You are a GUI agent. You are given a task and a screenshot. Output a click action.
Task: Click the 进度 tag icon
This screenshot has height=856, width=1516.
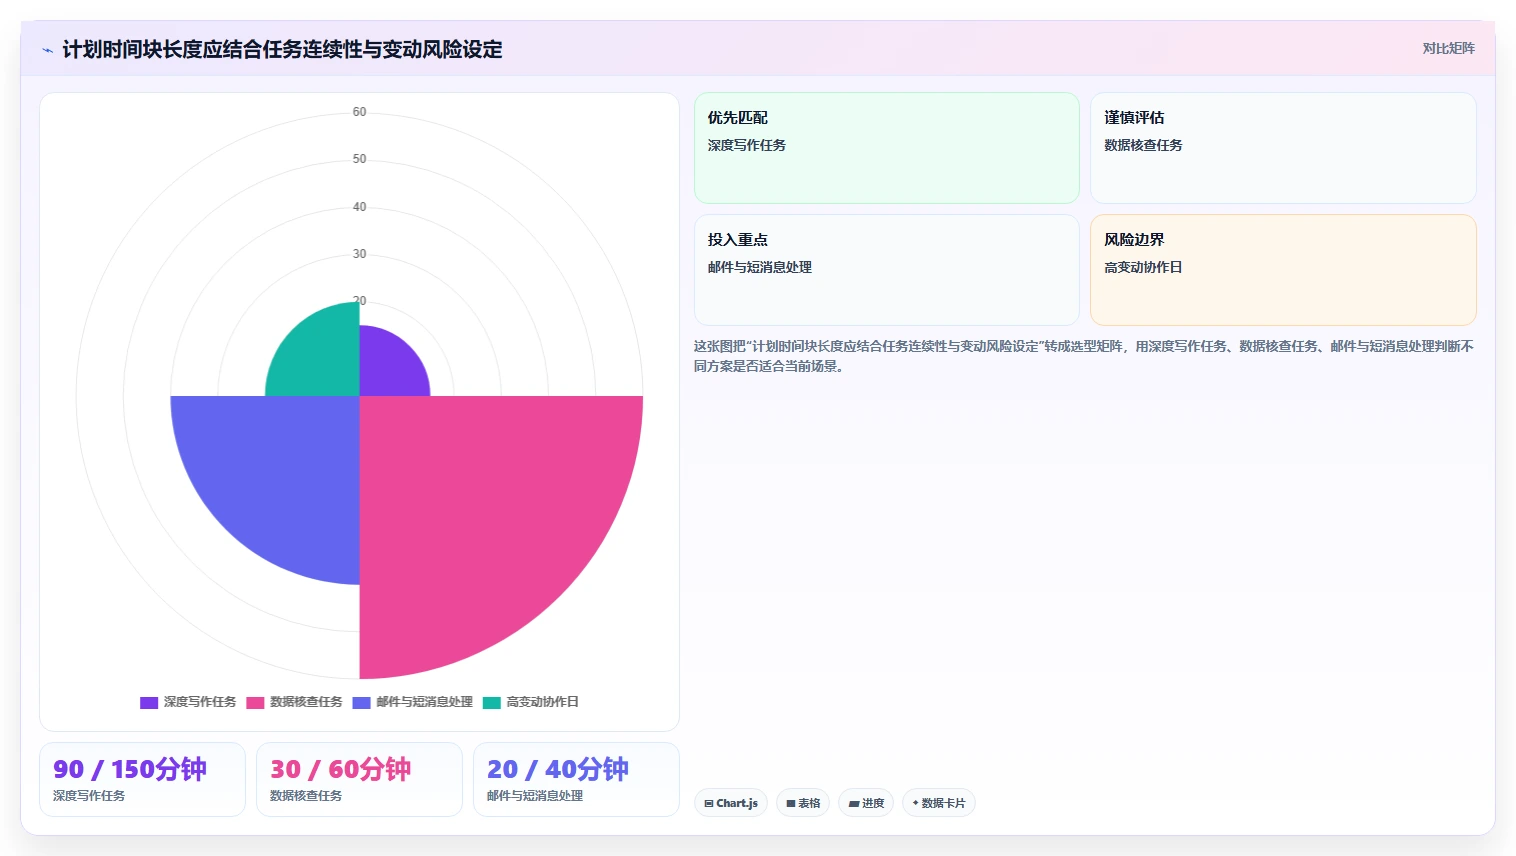(854, 803)
